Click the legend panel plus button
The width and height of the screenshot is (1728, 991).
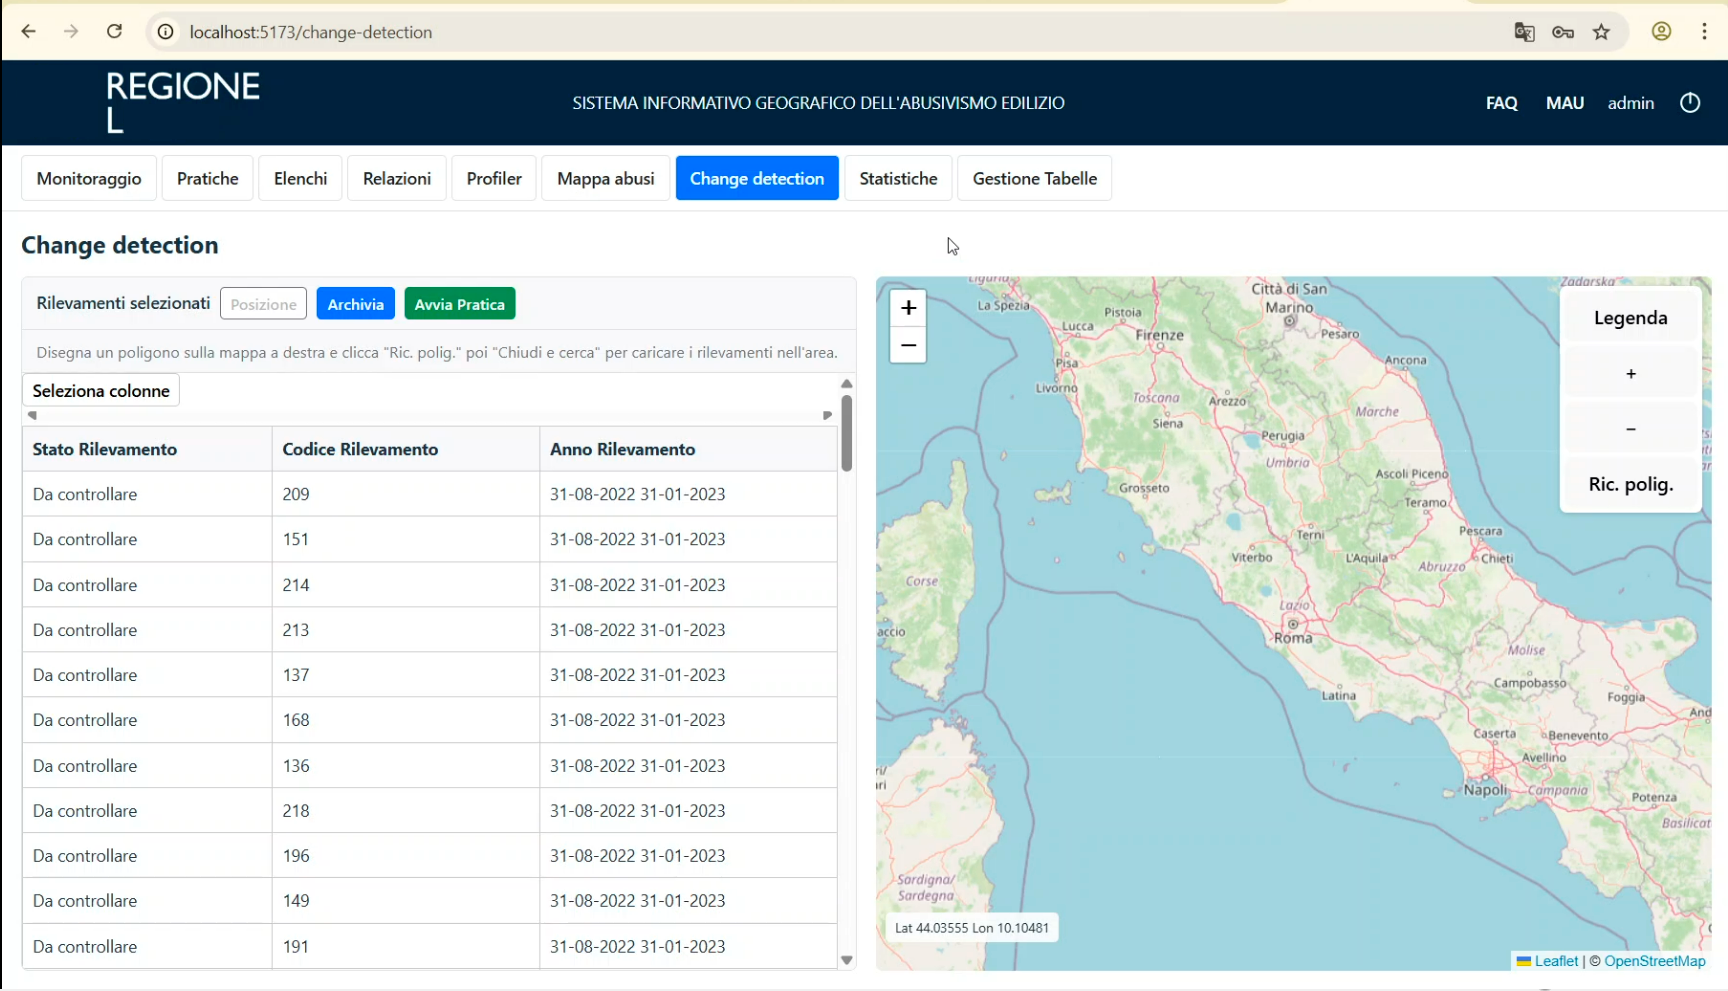[x=1630, y=374]
